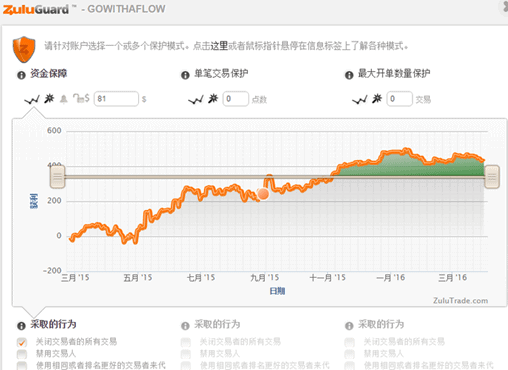Screen dimensions: 508x370
Task: Check 禁用交易人 in the first column
Action: (22, 354)
